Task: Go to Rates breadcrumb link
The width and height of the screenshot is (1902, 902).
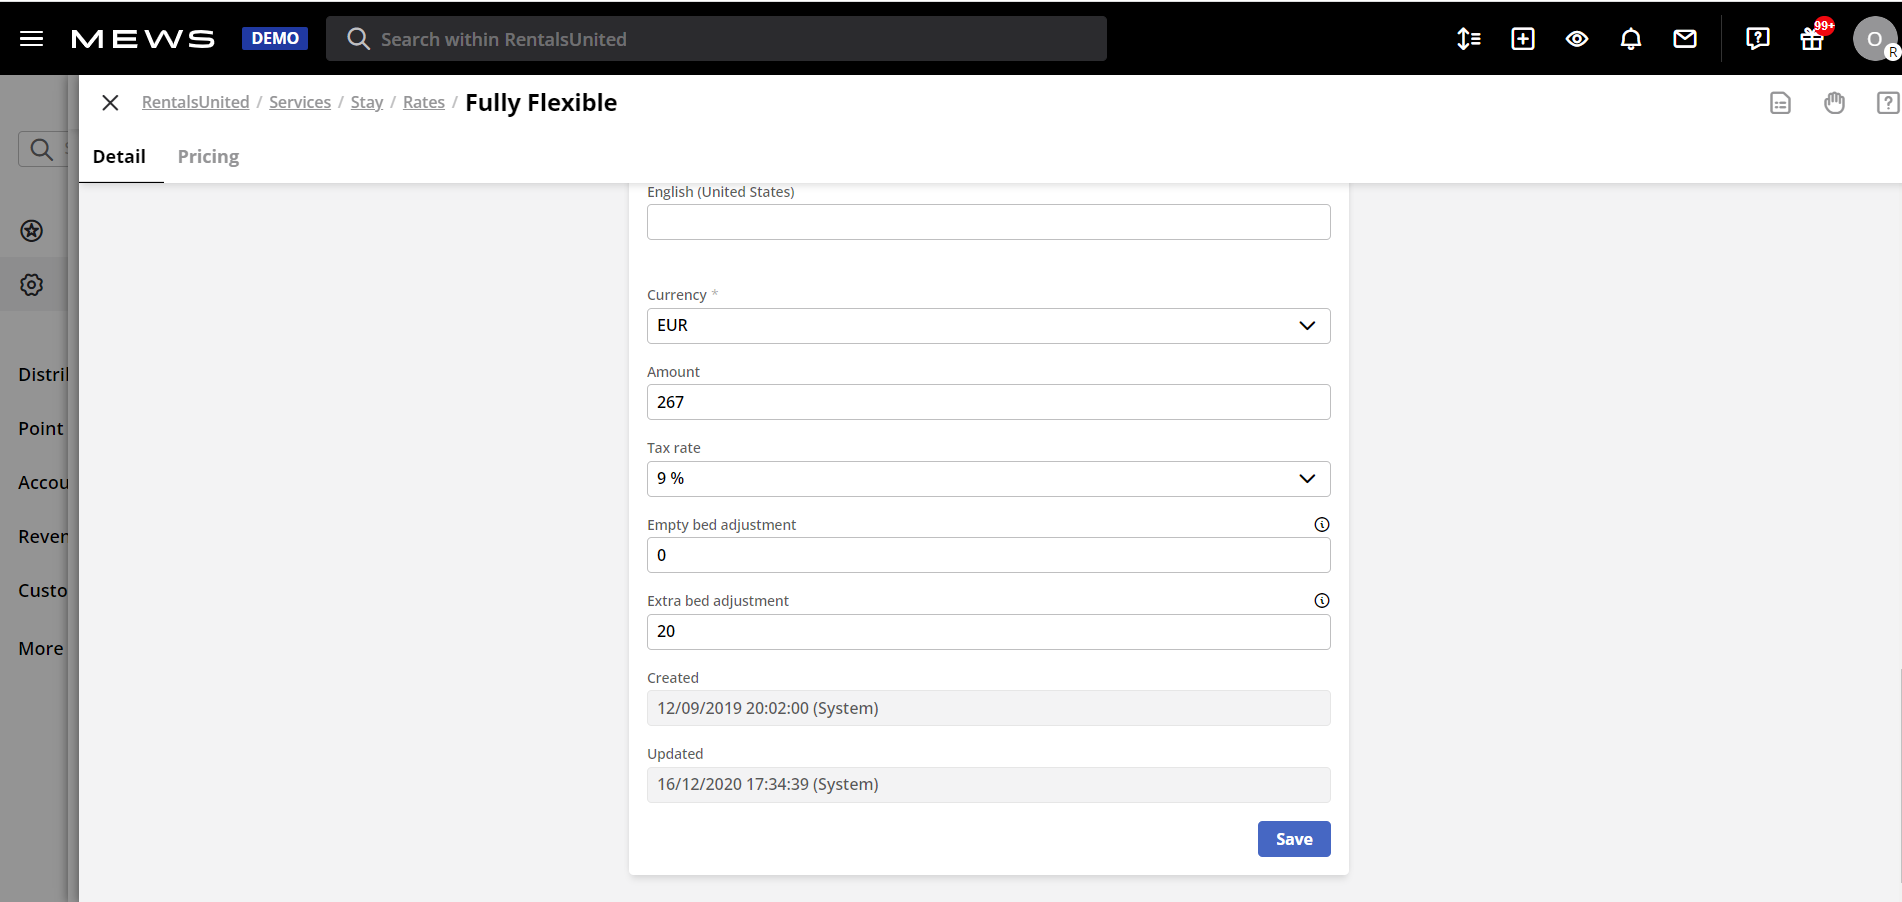Action: coord(424,103)
